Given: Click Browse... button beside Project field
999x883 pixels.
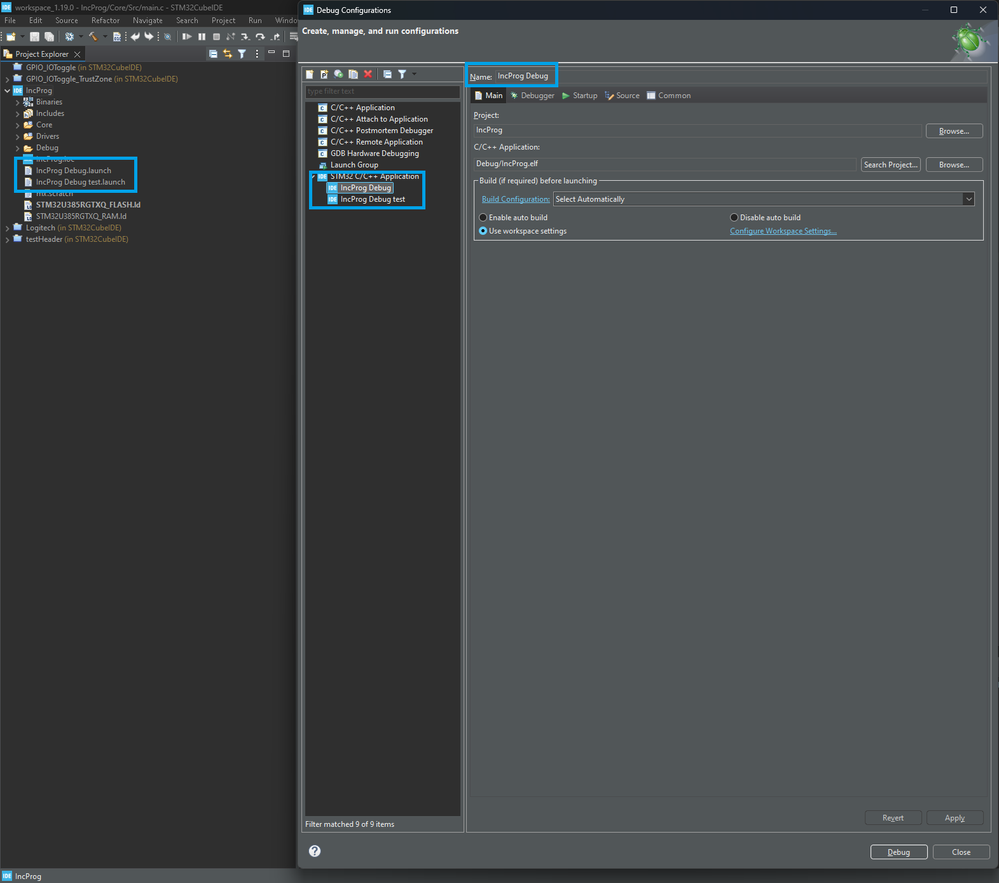Looking at the screenshot, I should 954,131.
